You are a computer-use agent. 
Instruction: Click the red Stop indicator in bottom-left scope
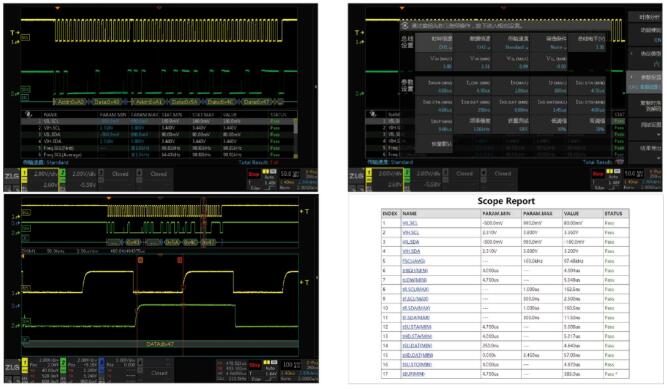click(x=255, y=365)
